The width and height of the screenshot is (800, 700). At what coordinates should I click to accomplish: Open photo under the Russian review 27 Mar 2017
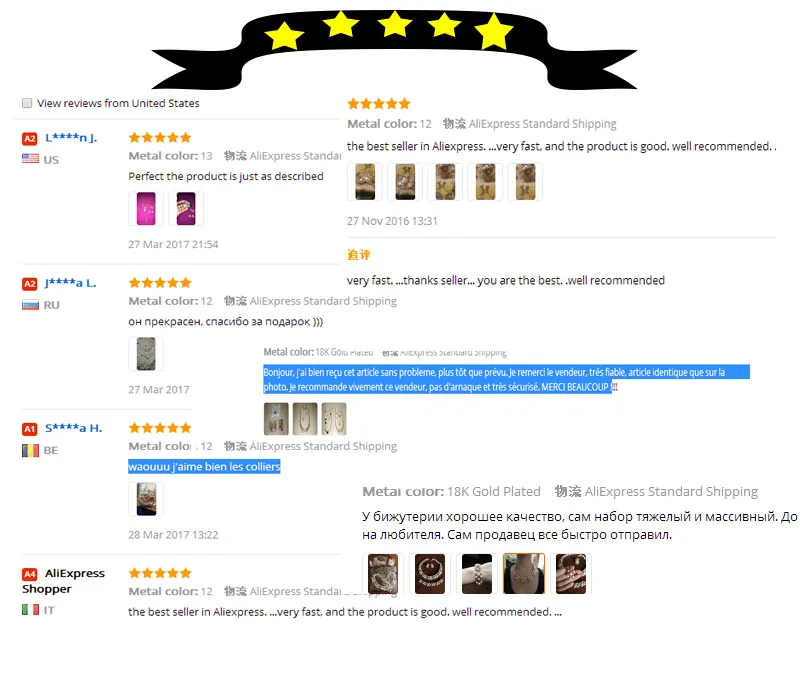pos(146,354)
